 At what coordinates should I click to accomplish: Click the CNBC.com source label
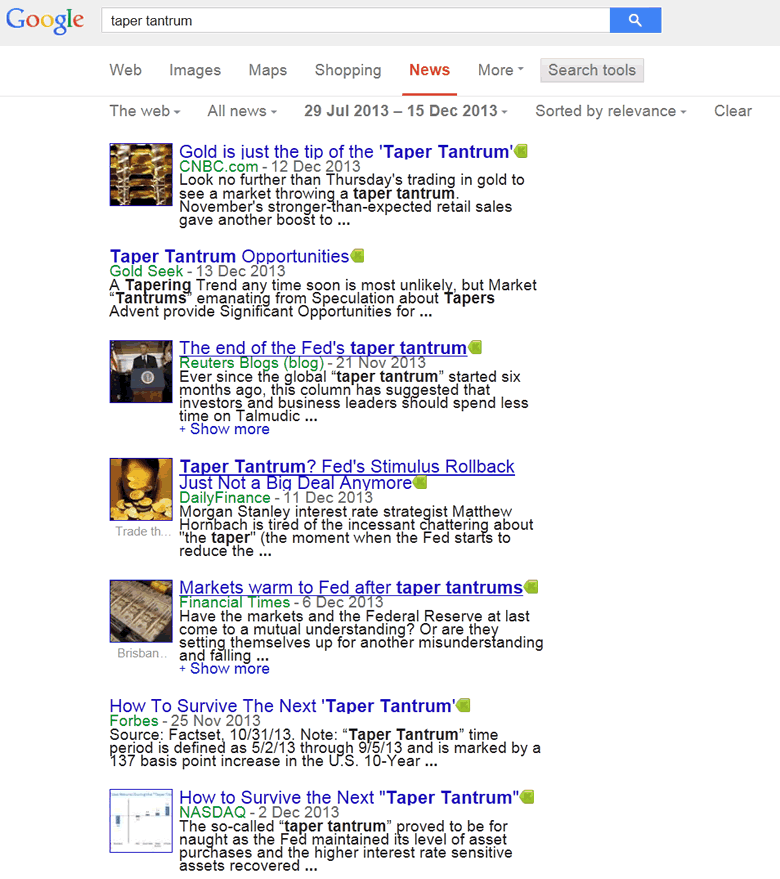point(219,166)
